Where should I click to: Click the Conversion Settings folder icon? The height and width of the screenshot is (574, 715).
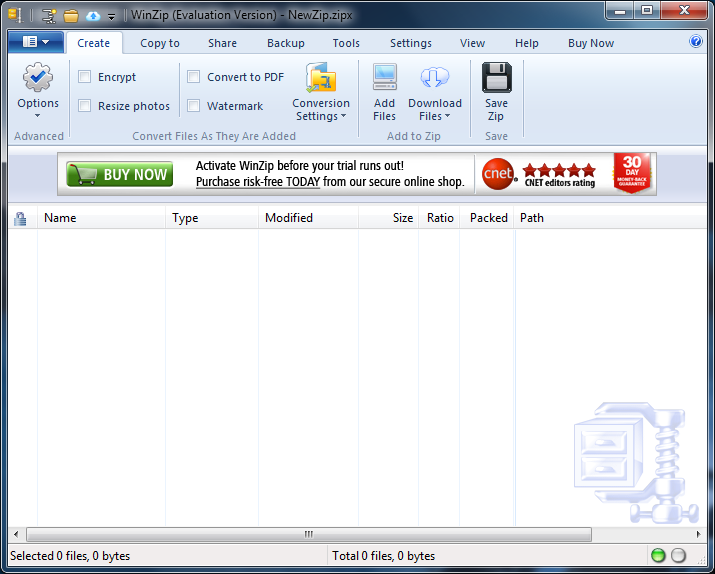321,78
